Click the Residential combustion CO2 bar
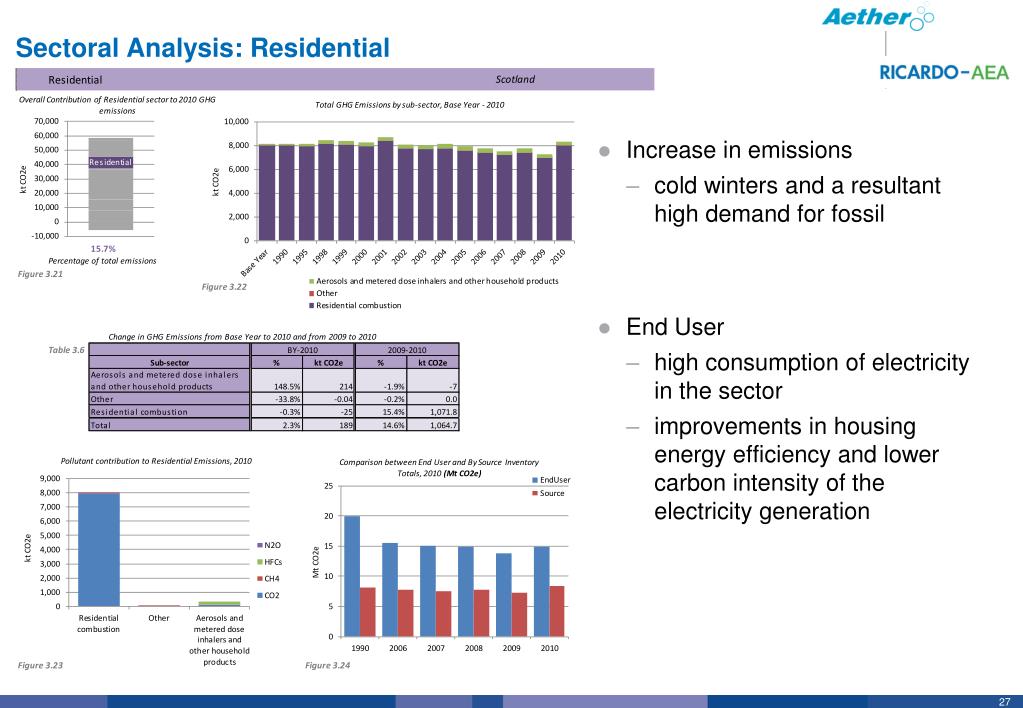 click(99, 549)
